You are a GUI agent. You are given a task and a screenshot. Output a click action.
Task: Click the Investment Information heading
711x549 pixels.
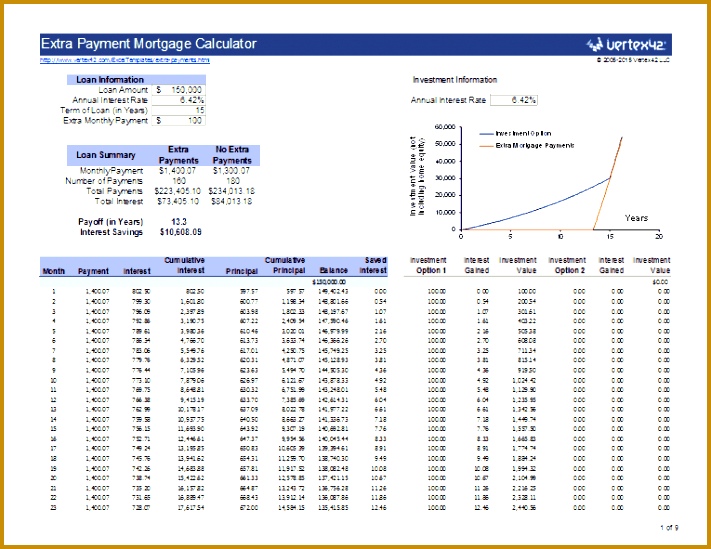tap(455, 80)
